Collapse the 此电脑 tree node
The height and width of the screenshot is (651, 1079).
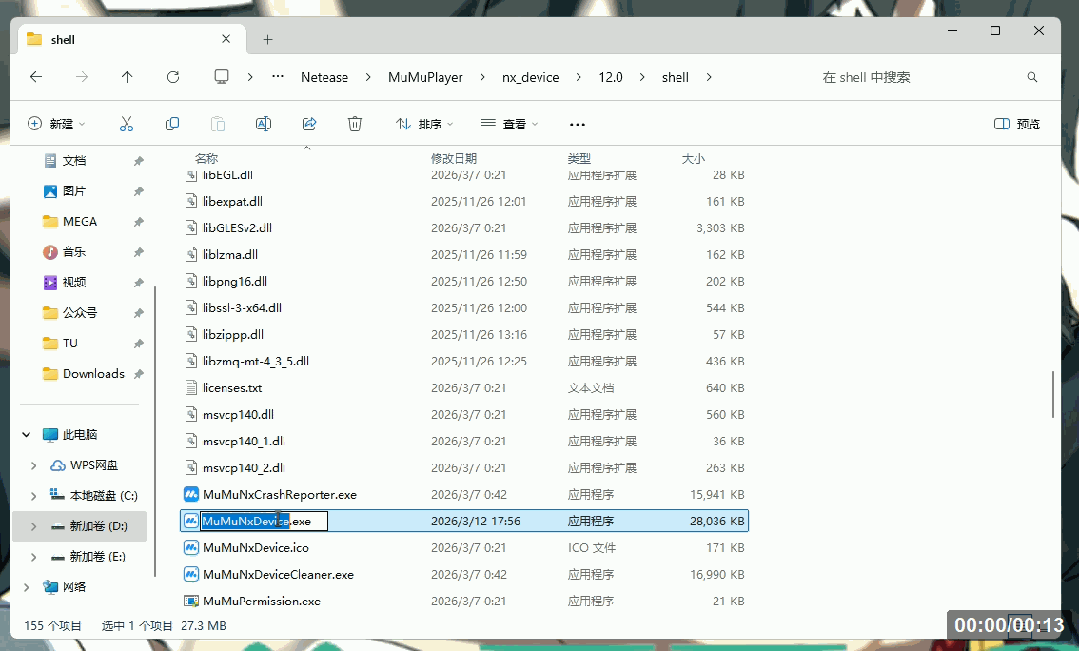pyautogui.click(x=26, y=435)
